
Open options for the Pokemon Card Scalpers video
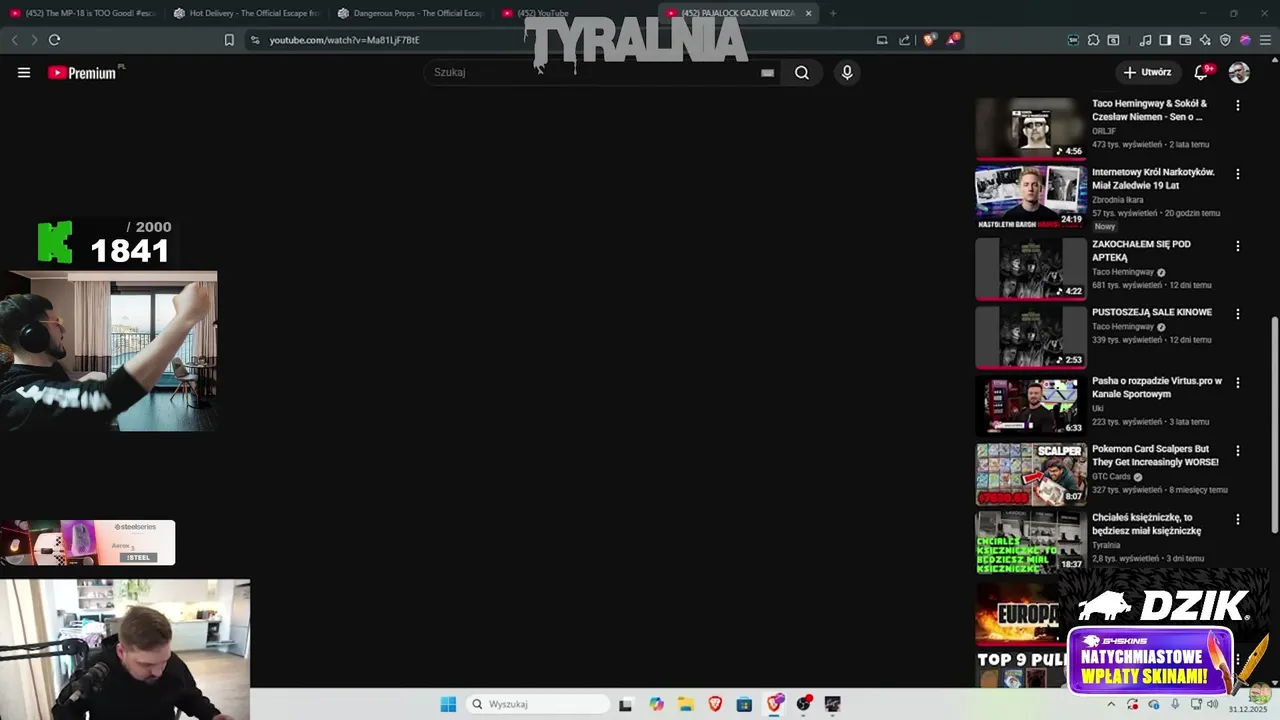point(1238,451)
